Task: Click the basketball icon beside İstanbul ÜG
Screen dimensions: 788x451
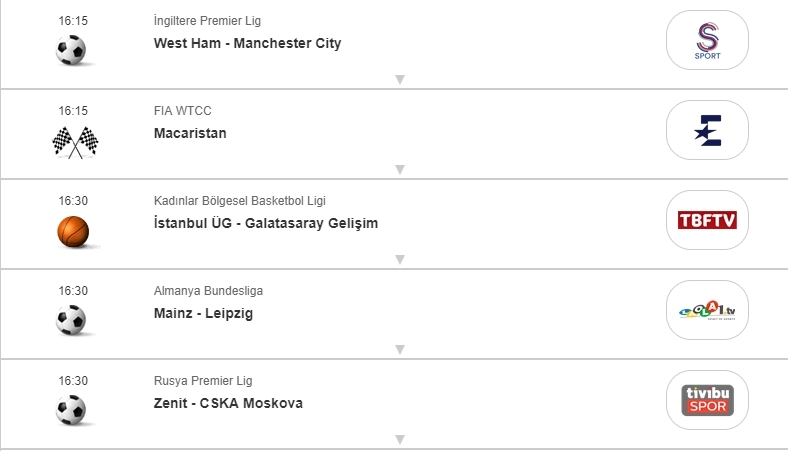Action: tap(73, 232)
